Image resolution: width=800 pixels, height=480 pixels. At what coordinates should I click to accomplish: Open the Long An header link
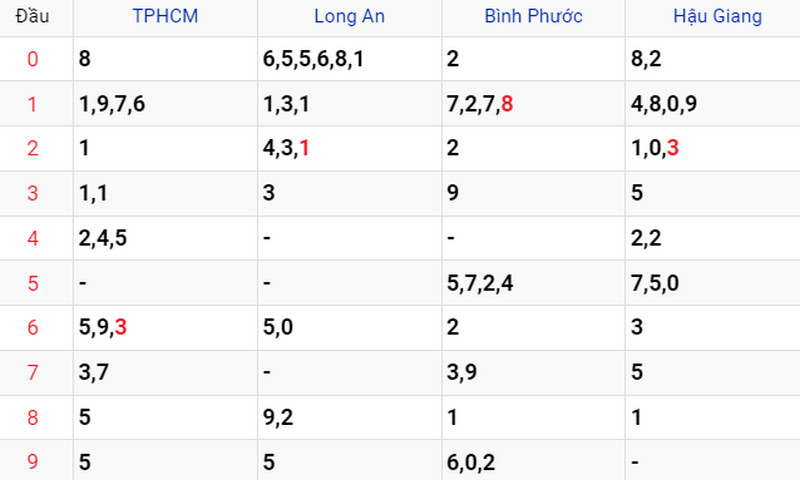click(349, 16)
